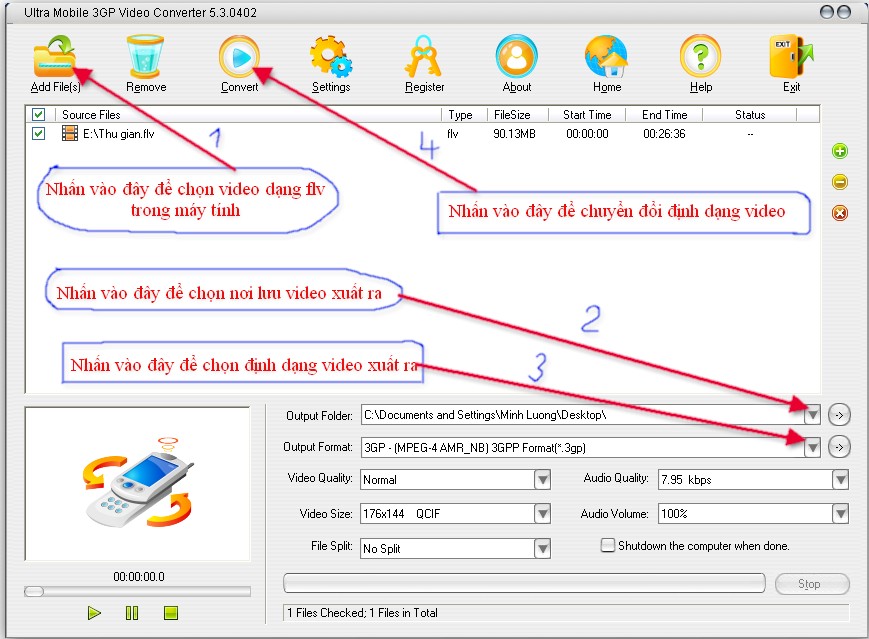Enable Shutdown the computer when done
Image resolution: width=869 pixels, height=639 pixels.
pyautogui.click(x=608, y=545)
